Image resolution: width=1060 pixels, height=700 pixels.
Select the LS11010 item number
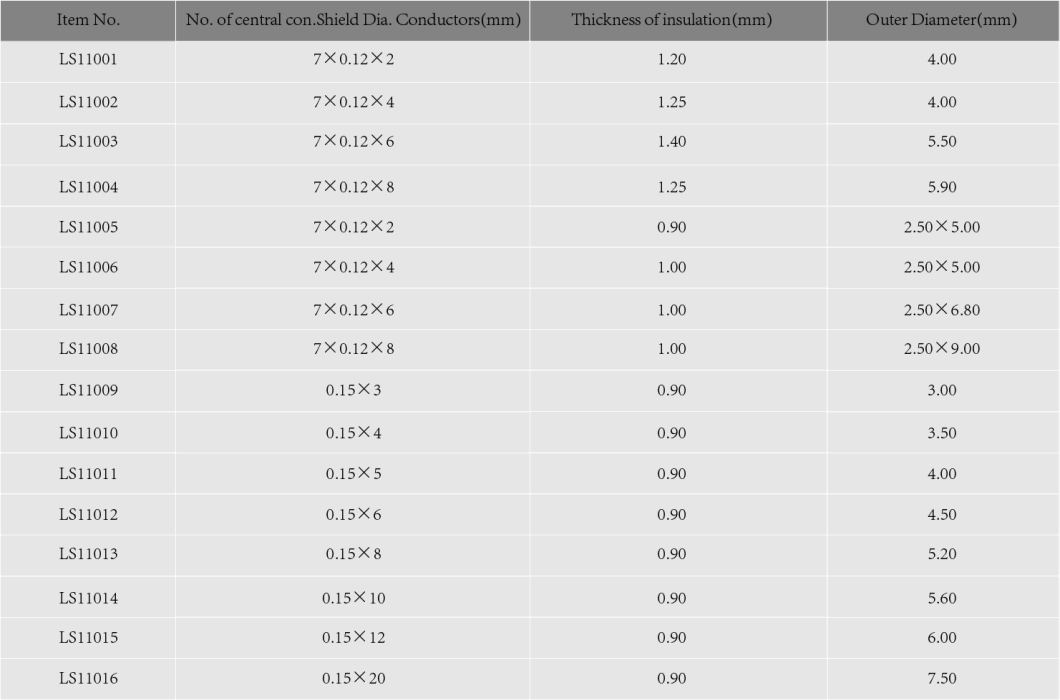coord(88,434)
